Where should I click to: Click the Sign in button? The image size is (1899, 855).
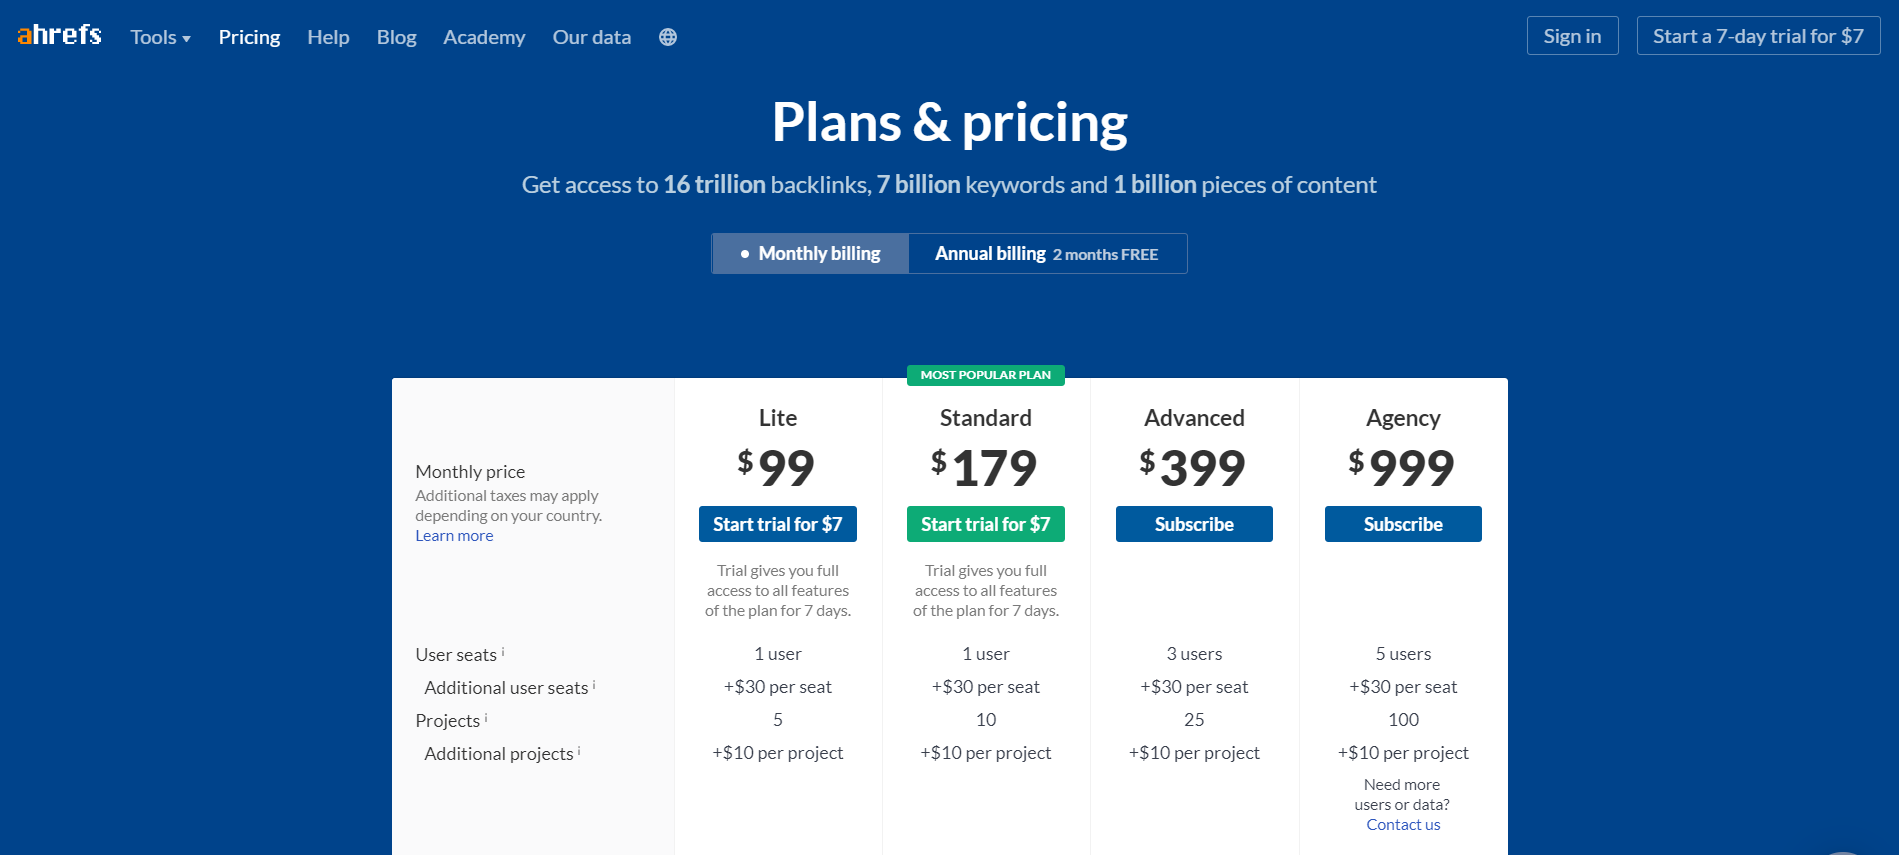(x=1572, y=36)
